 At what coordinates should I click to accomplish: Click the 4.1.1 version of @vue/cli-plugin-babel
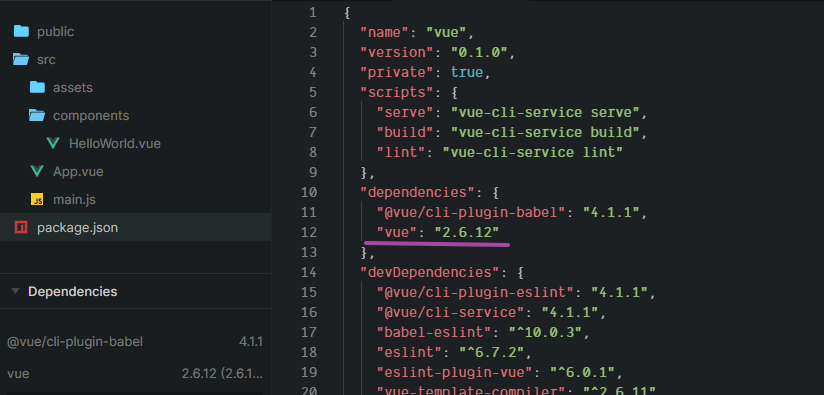tap(251, 342)
